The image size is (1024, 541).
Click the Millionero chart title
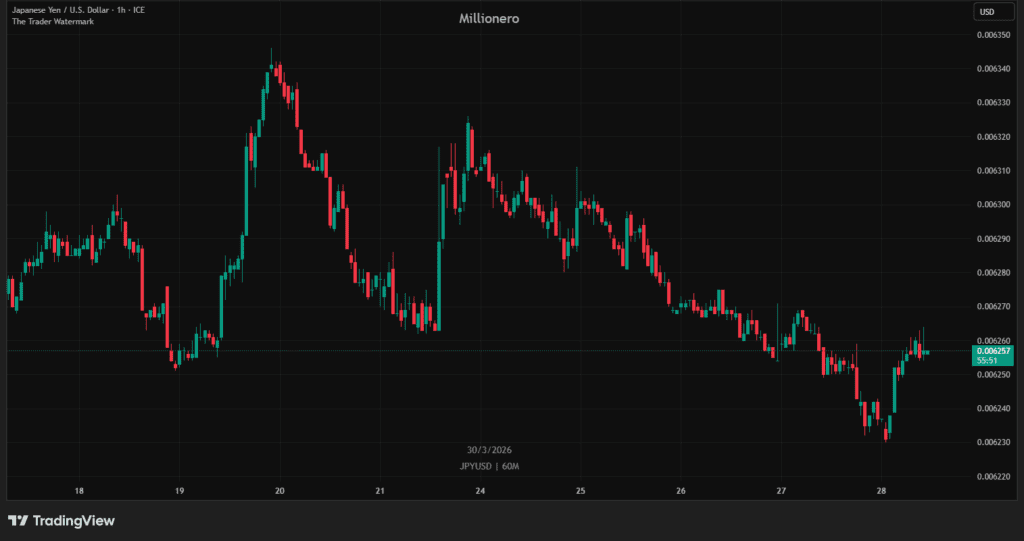click(x=488, y=18)
